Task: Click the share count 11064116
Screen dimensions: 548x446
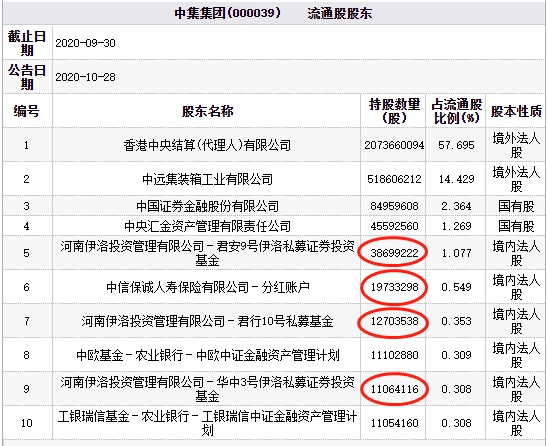Action: click(x=394, y=389)
